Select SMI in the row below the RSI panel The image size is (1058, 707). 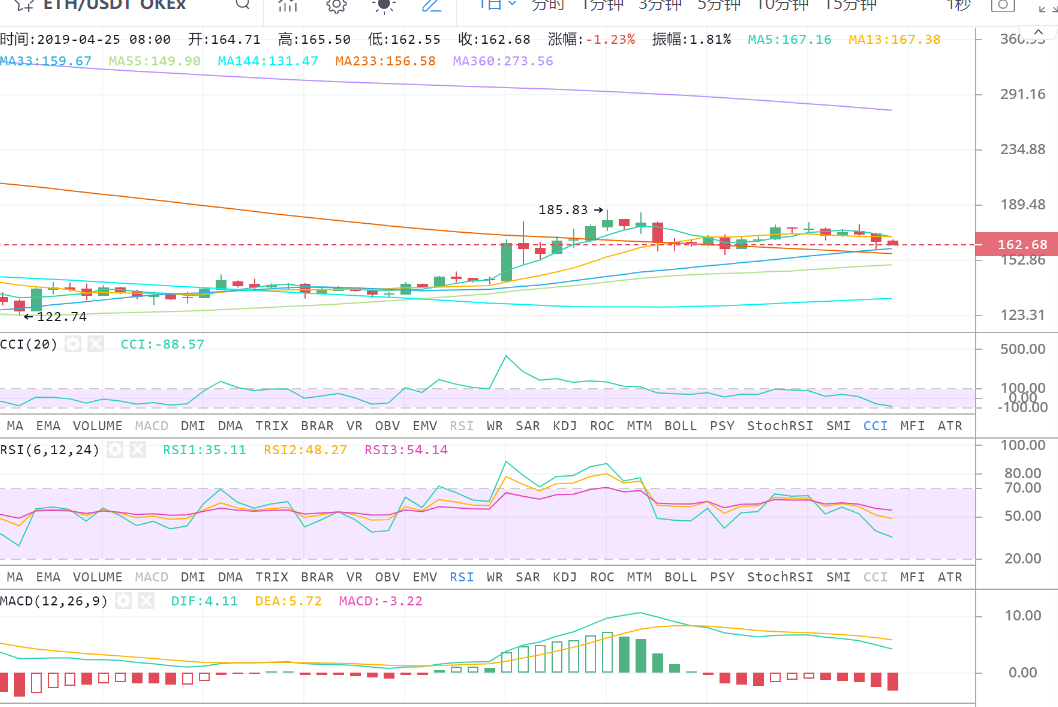pos(838,577)
